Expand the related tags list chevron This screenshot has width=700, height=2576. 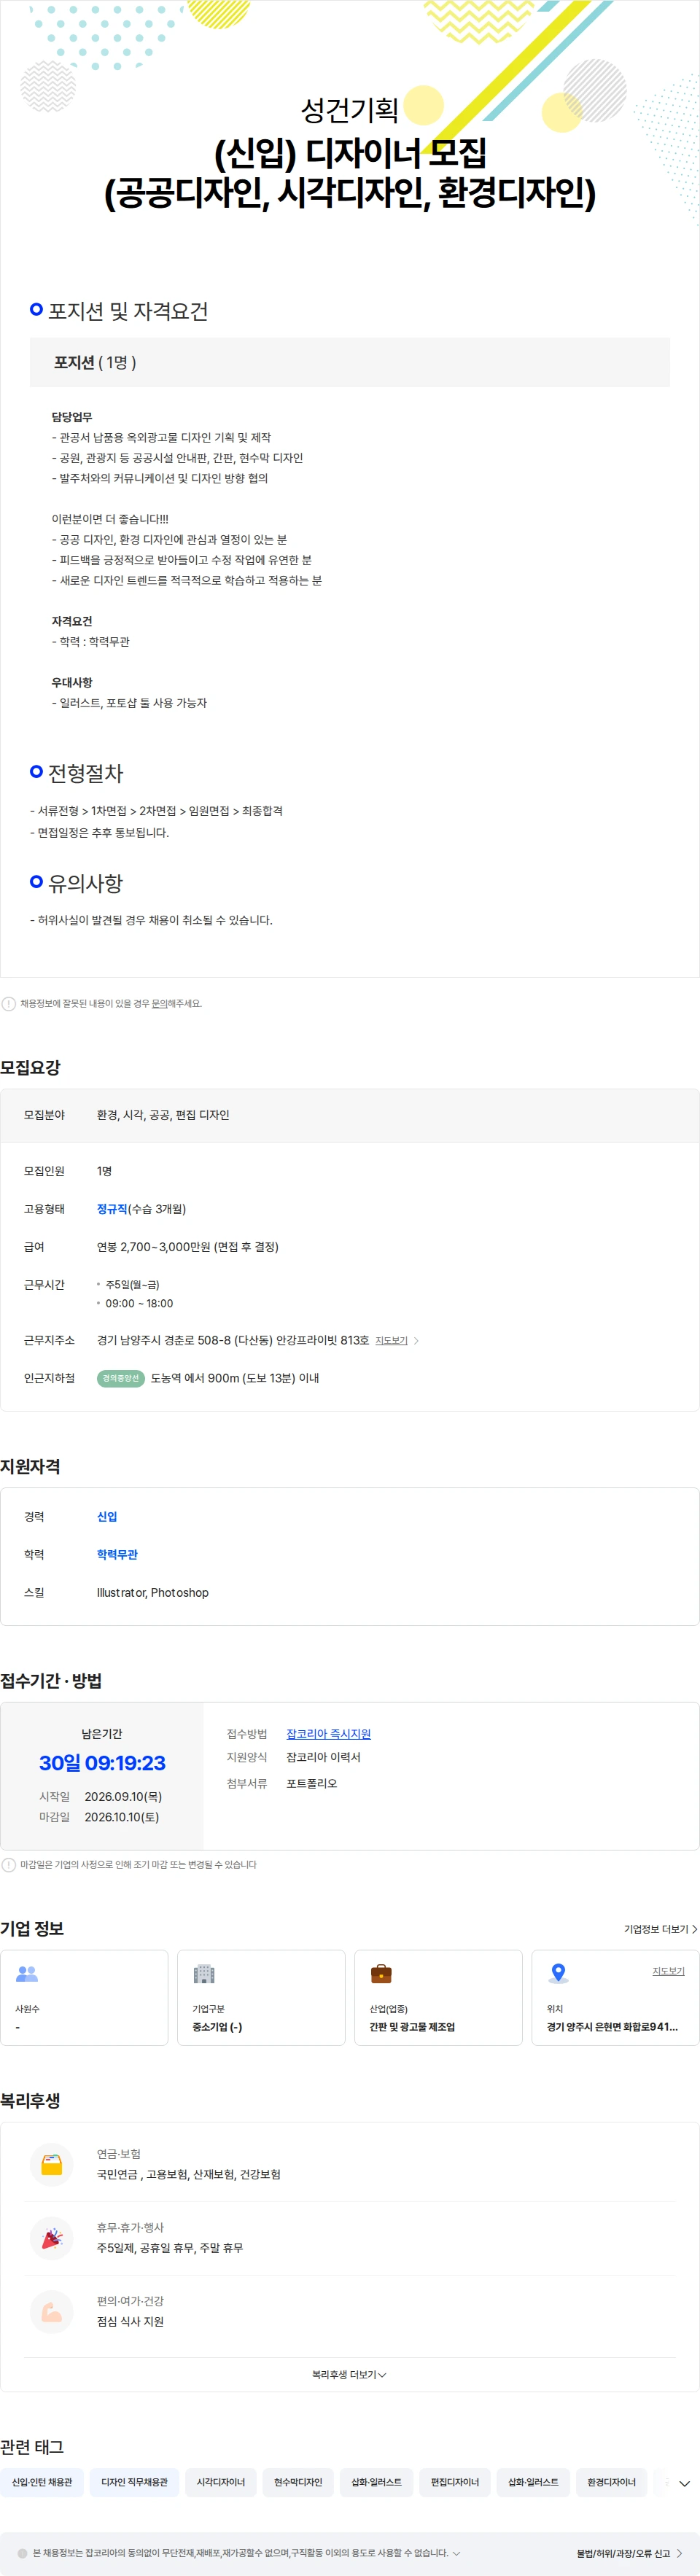tap(684, 2483)
